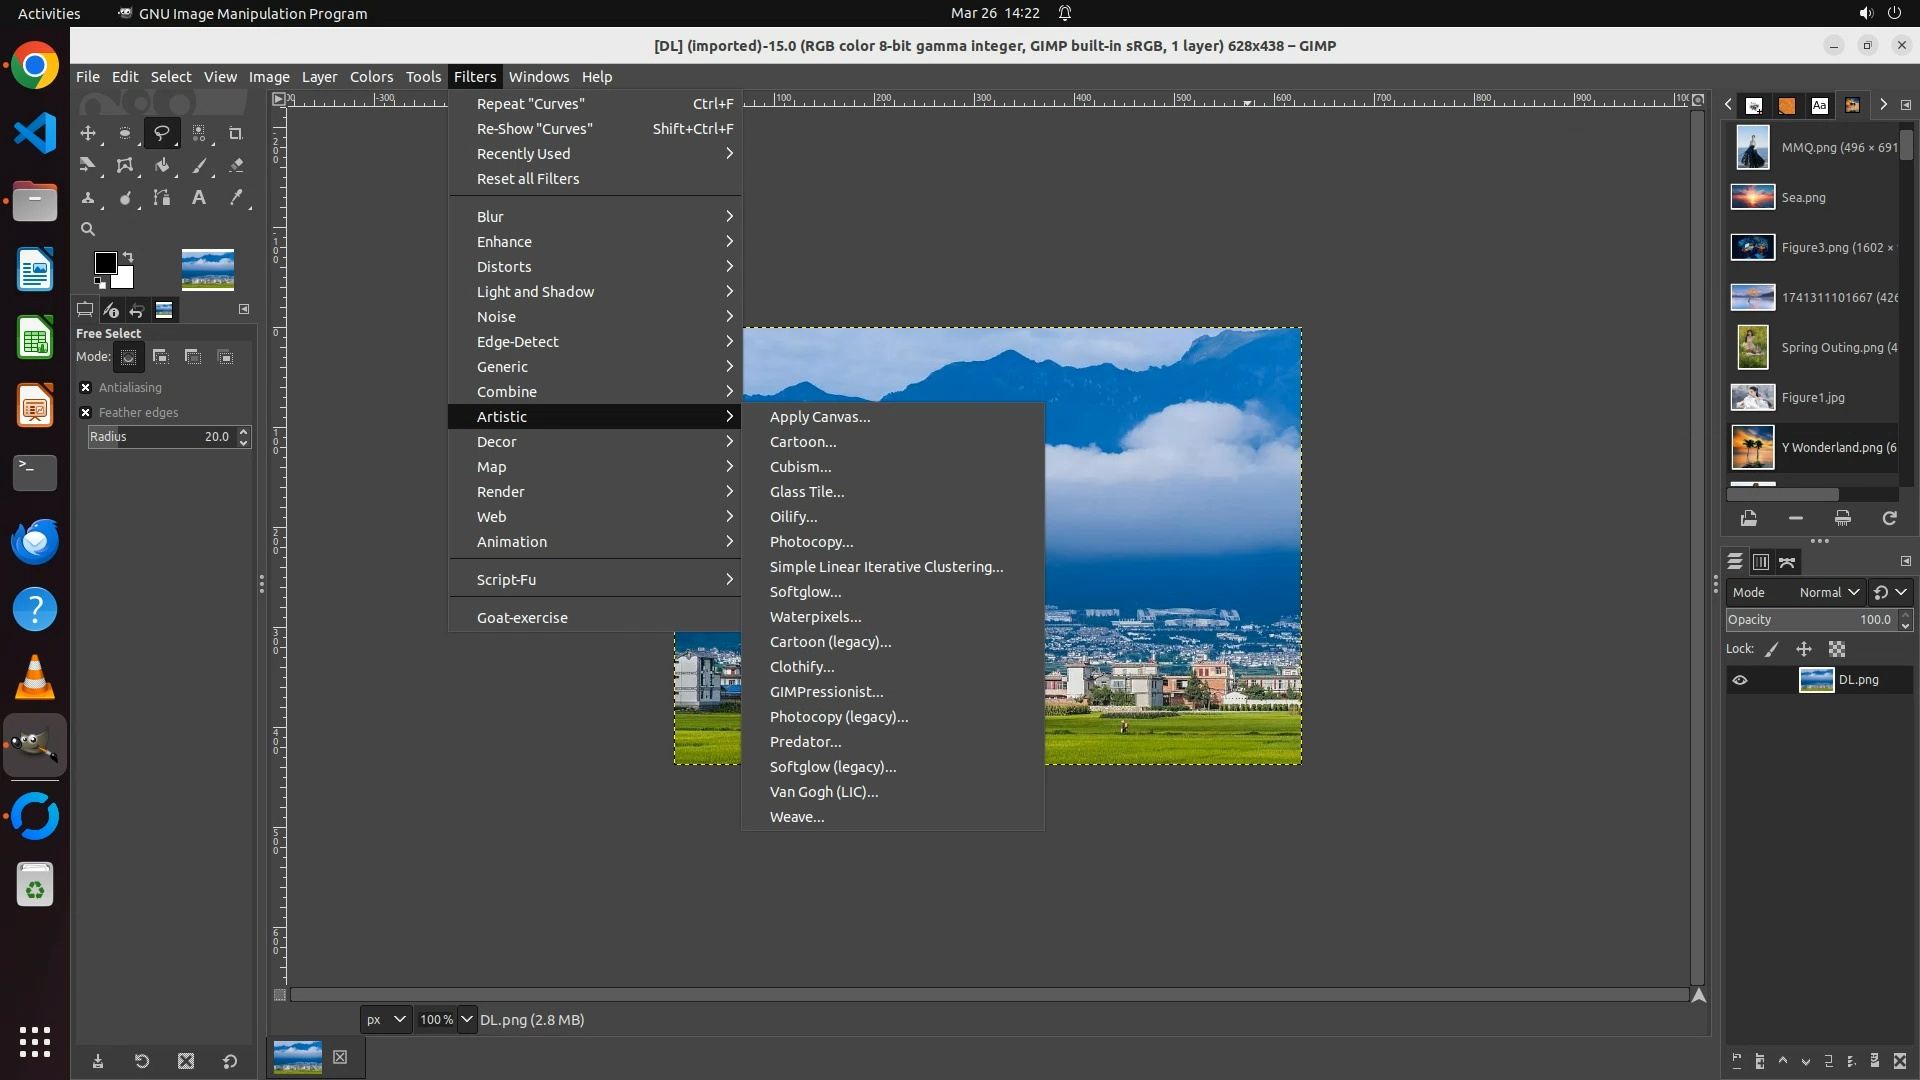Select the Crop tool
Screen dimensions: 1920x1080
[x=236, y=133]
